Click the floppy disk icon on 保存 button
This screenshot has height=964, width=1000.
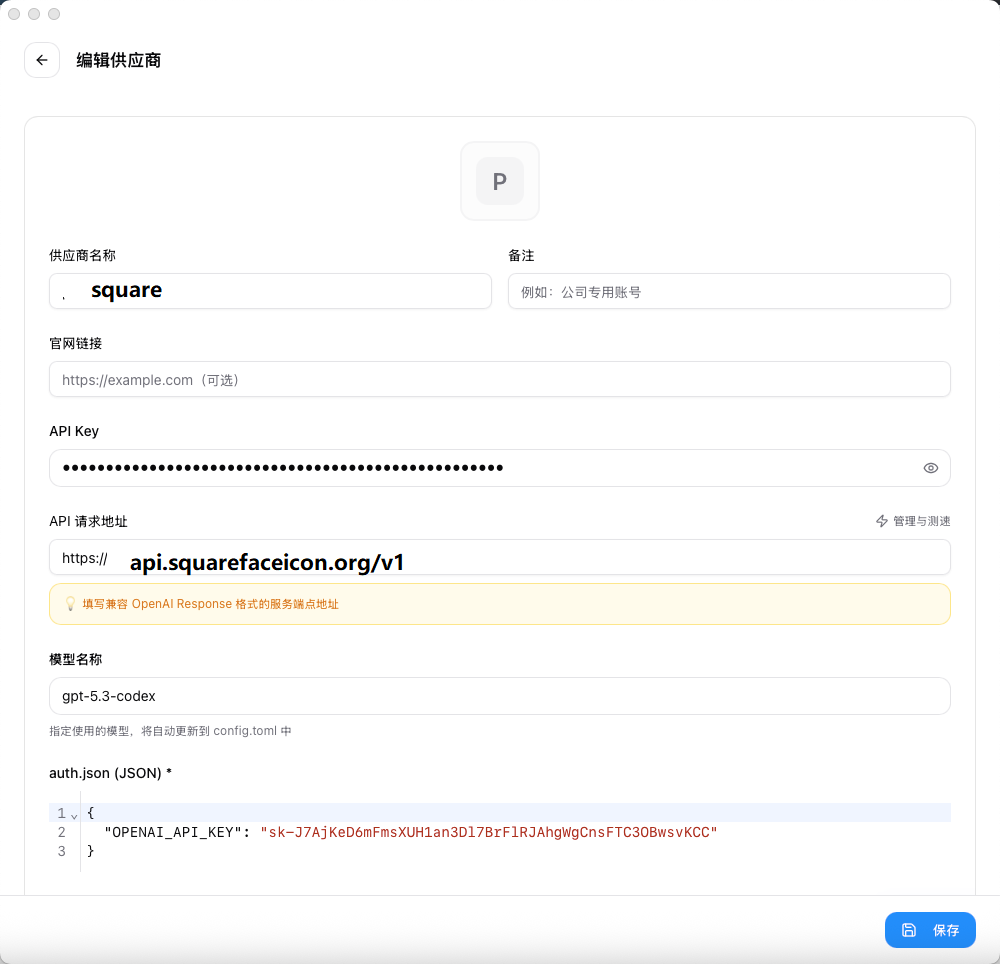911,929
